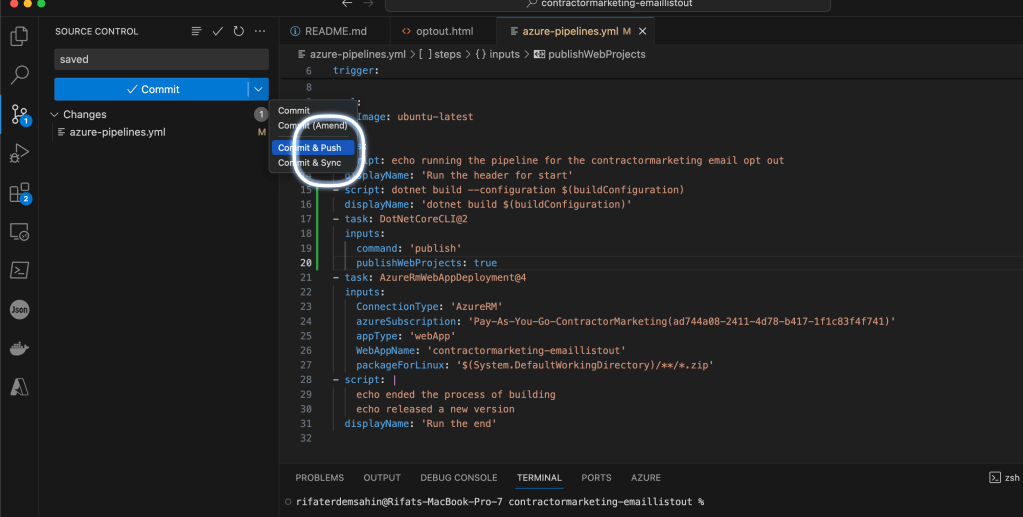Click inputs in the breadcrumb
Image resolution: width=1023 pixels, height=517 pixels.
504,54
